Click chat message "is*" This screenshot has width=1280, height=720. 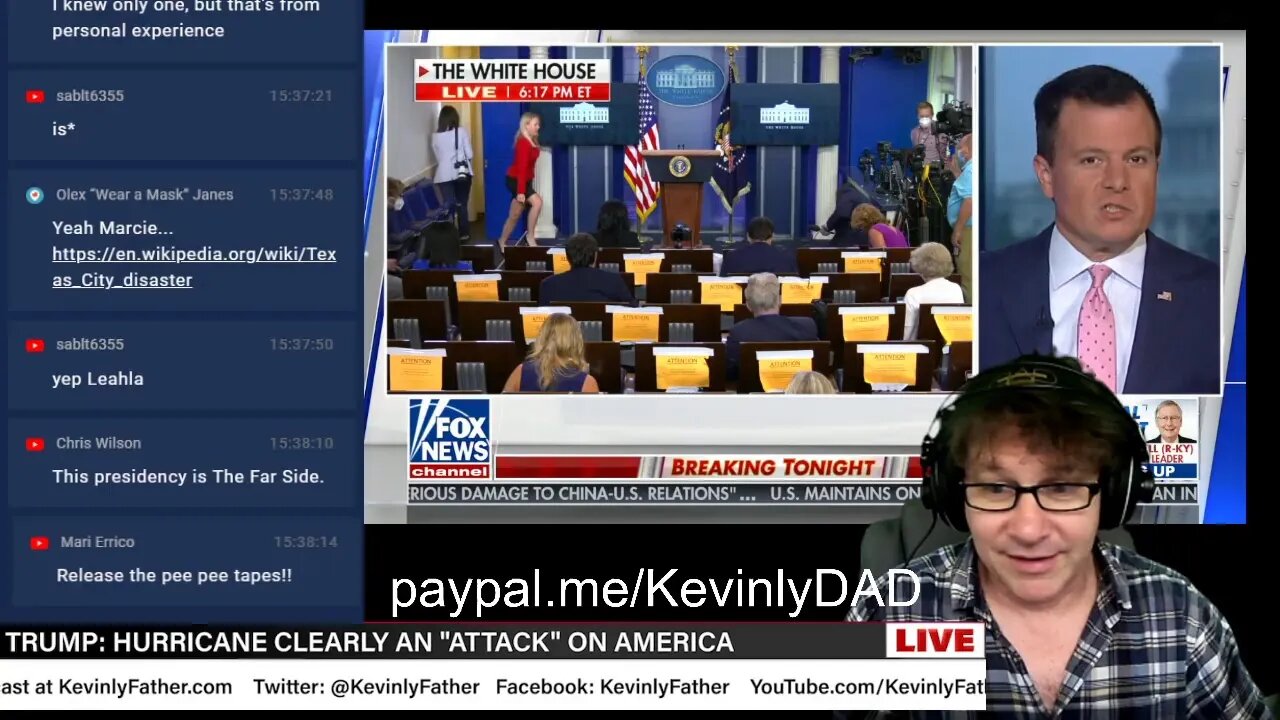[x=64, y=129]
